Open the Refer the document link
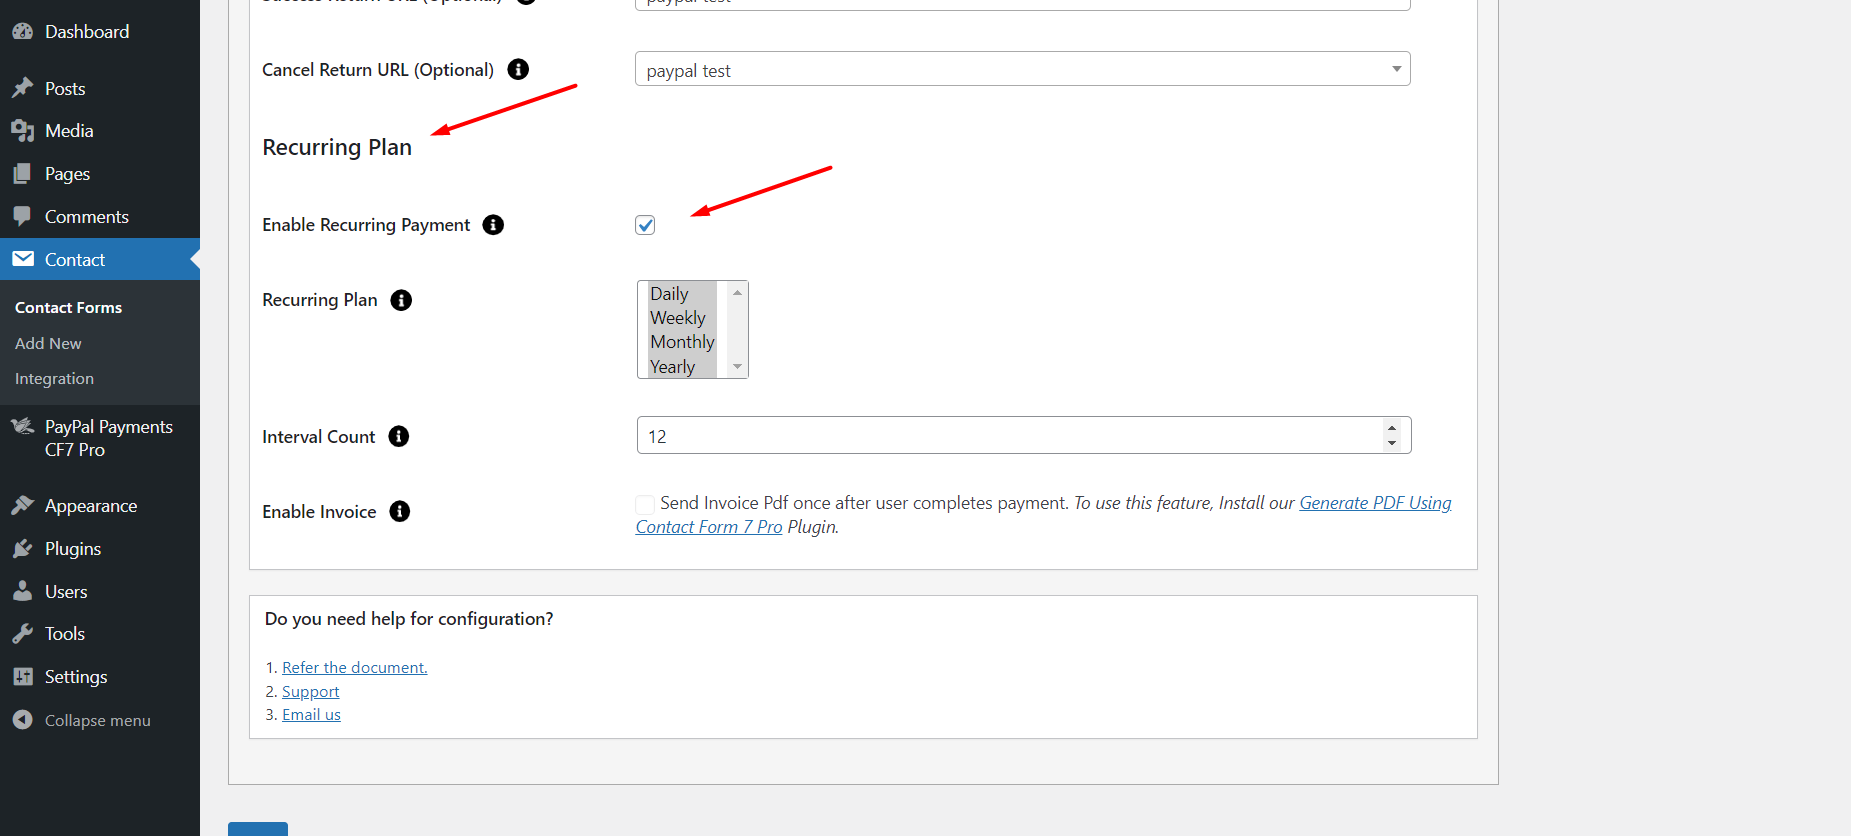The height and width of the screenshot is (836, 1851). point(354,668)
